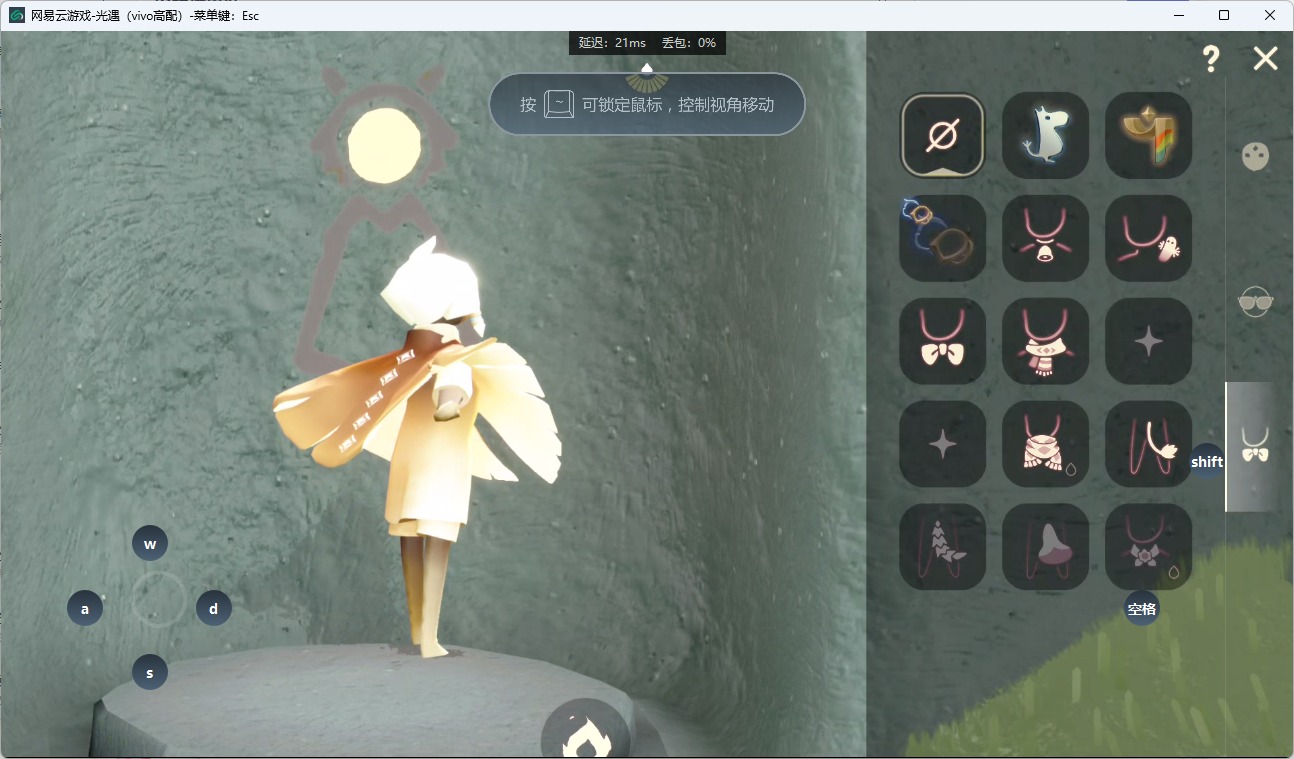Equip the white Moomin creature accessory
Image resolution: width=1294 pixels, height=759 pixels.
pos(1045,135)
